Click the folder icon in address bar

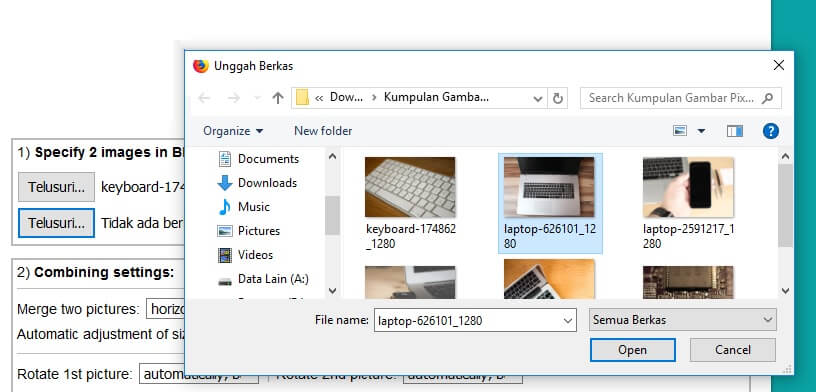click(x=302, y=98)
